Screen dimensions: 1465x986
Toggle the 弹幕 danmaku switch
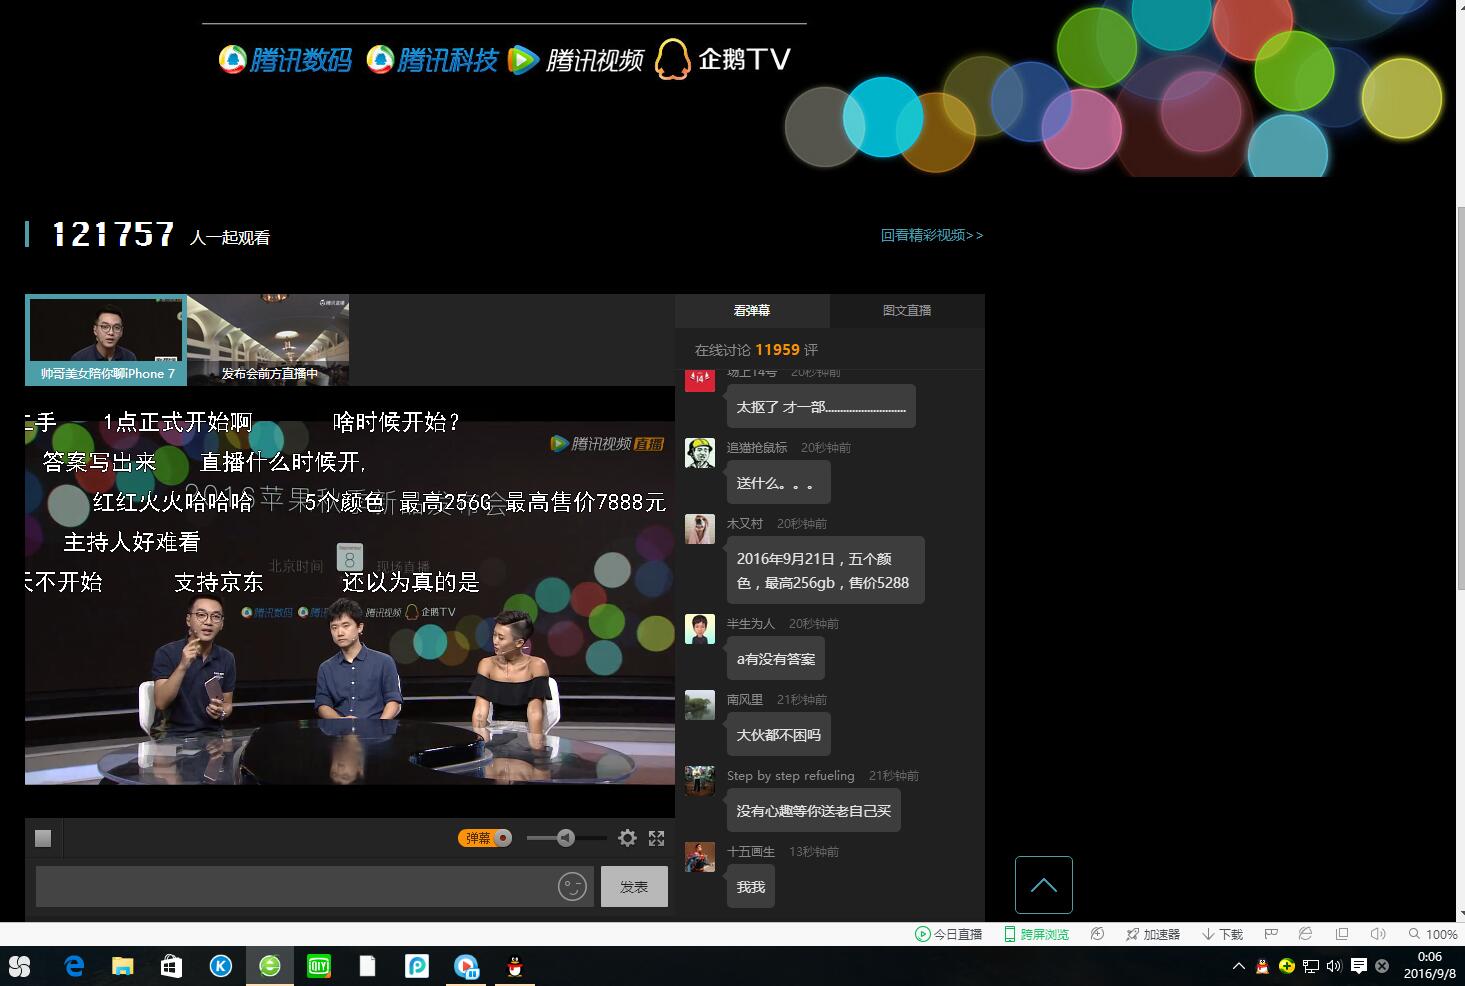click(x=485, y=838)
